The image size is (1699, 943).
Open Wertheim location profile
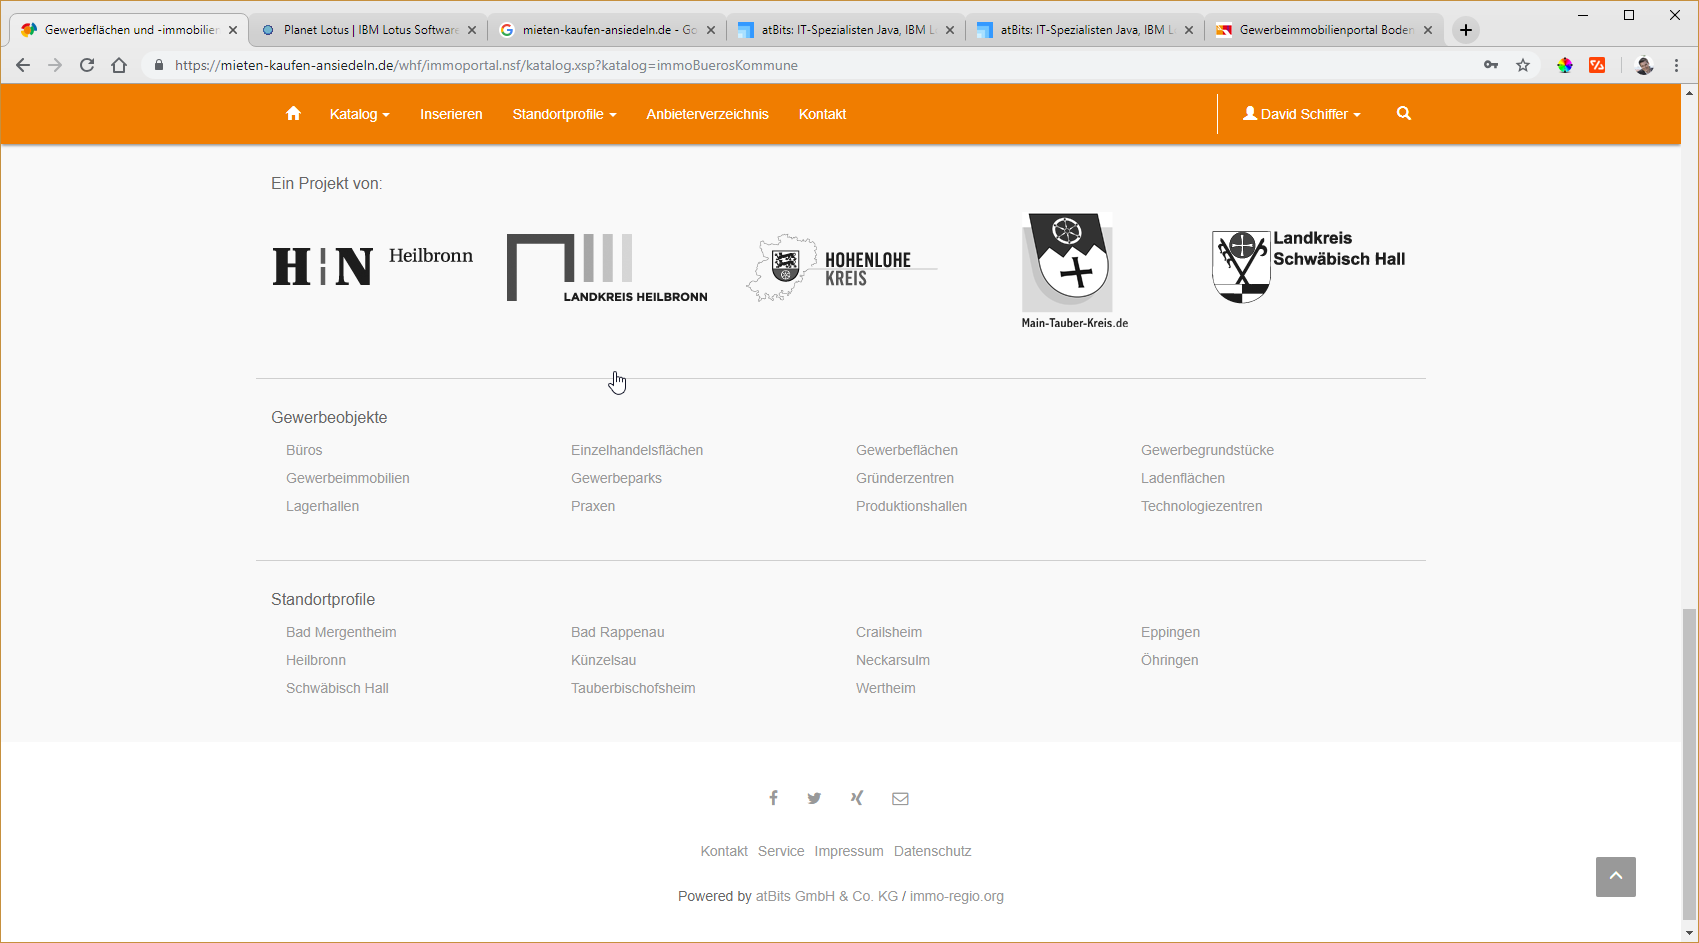point(885,688)
